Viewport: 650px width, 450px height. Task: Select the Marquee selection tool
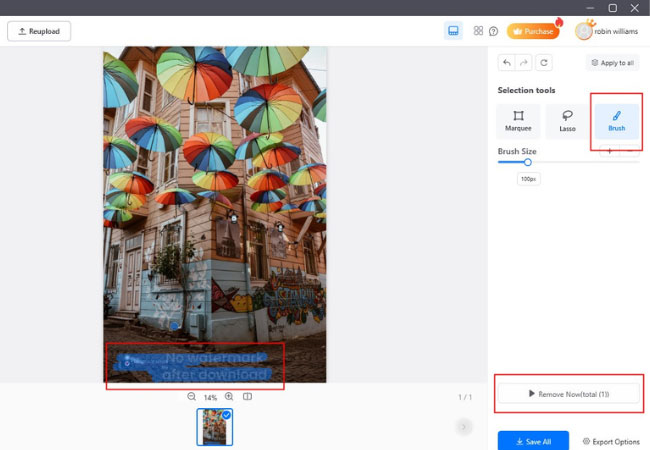pos(518,121)
